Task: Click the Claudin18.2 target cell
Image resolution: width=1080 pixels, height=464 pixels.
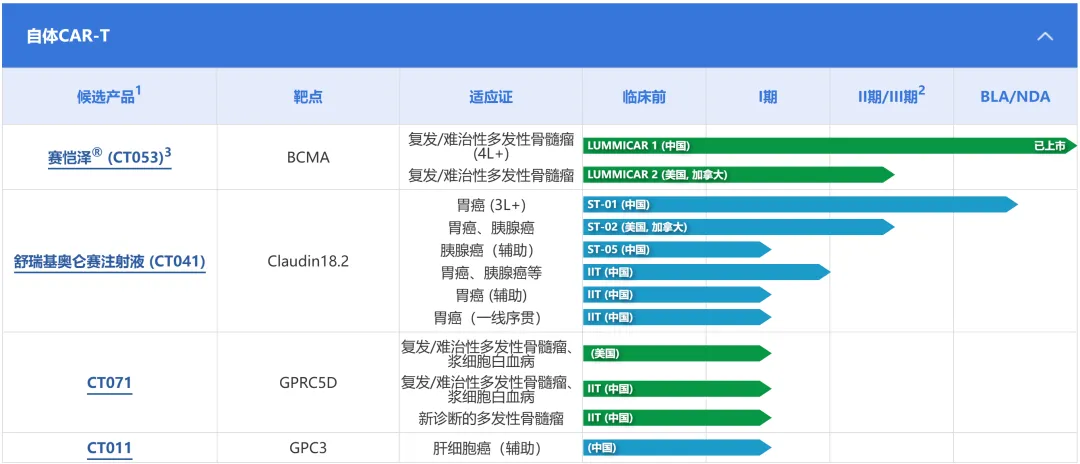Action: point(308,262)
